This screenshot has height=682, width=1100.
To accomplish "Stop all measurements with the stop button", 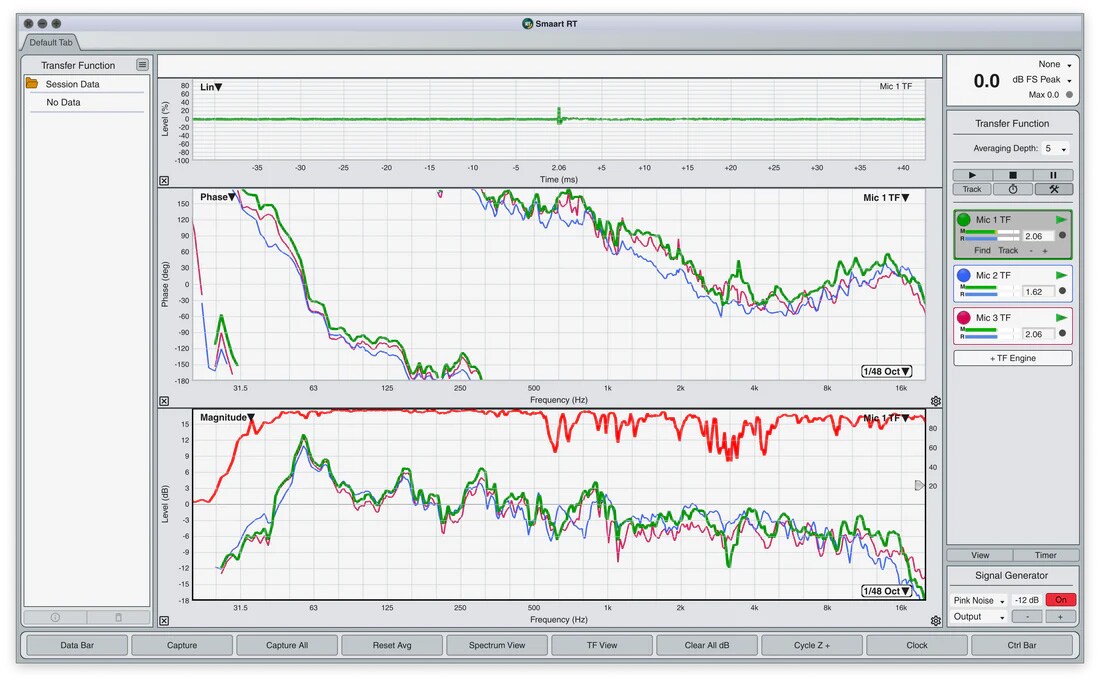I will (1012, 175).
